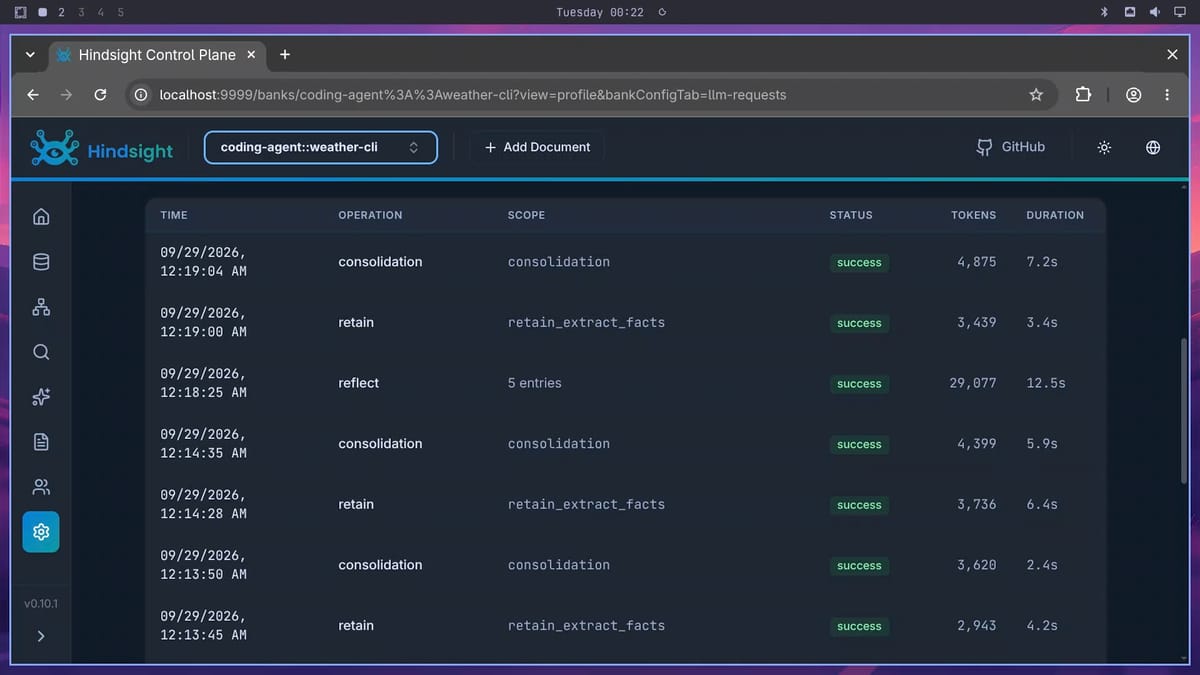Open a new browser tab

[x=285, y=55]
